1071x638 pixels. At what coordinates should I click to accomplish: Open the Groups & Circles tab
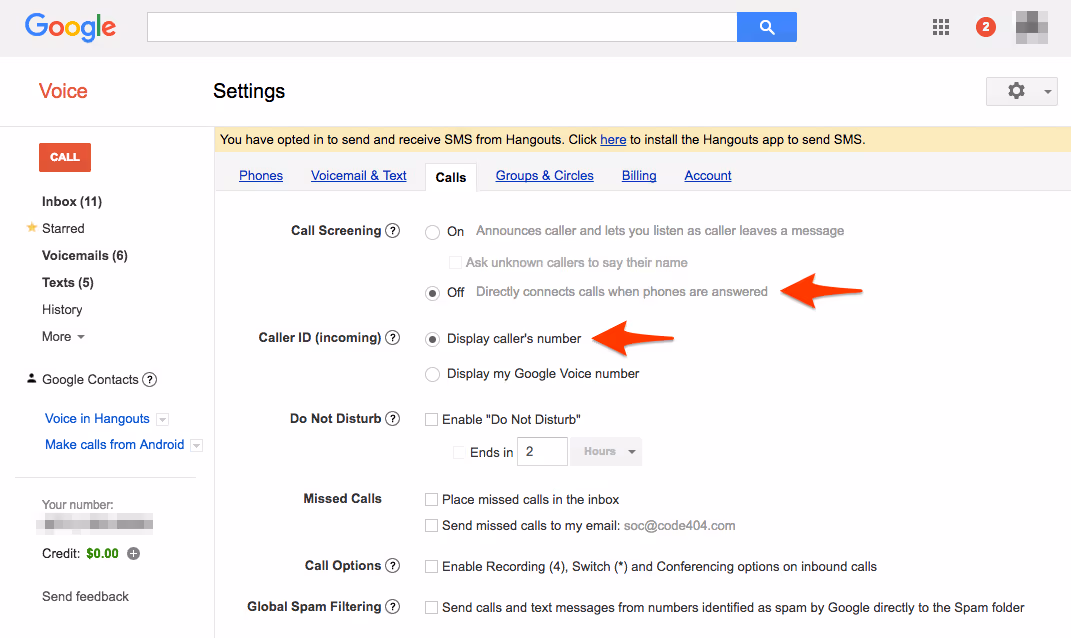click(544, 176)
